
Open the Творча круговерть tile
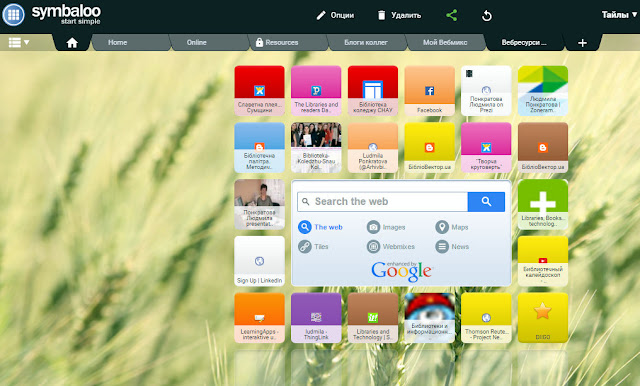tap(486, 147)
